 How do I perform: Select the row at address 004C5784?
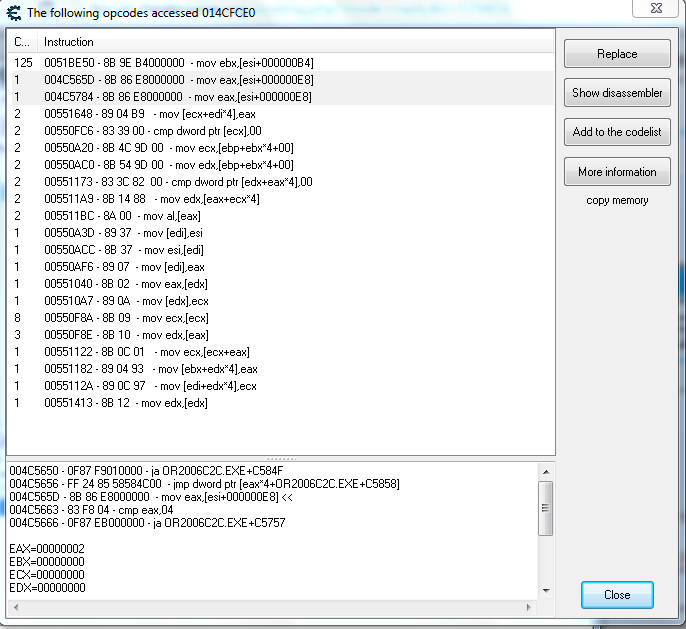[180, 97]
